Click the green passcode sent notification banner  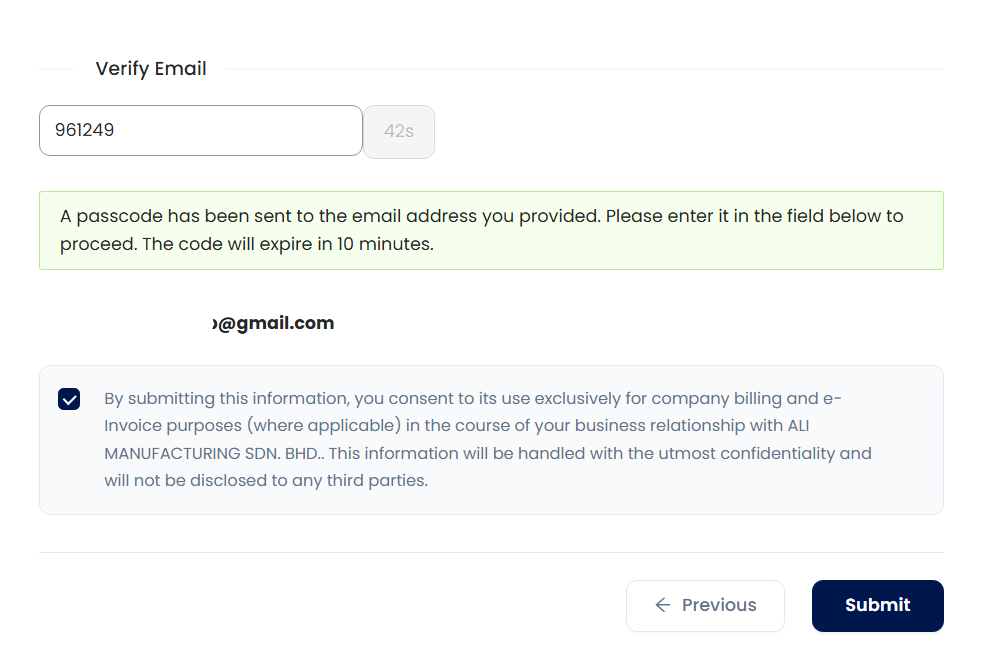coord(490,230)
